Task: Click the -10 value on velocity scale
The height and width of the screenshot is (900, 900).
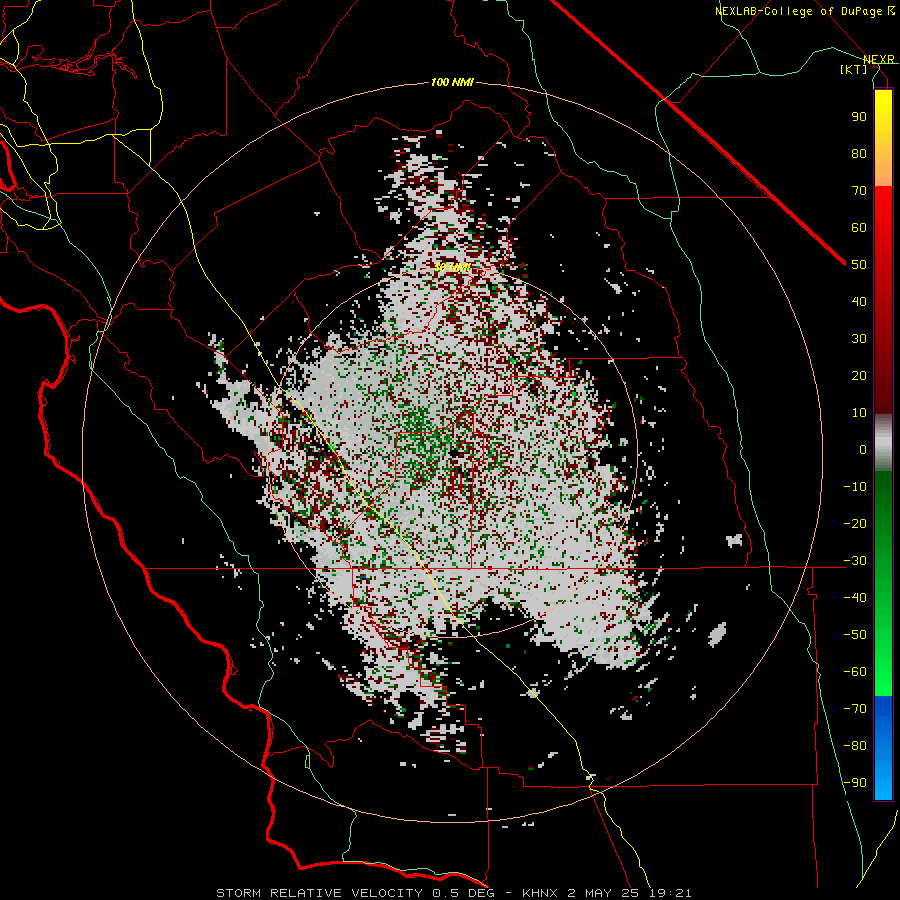Action: click(x=855, y=487)
